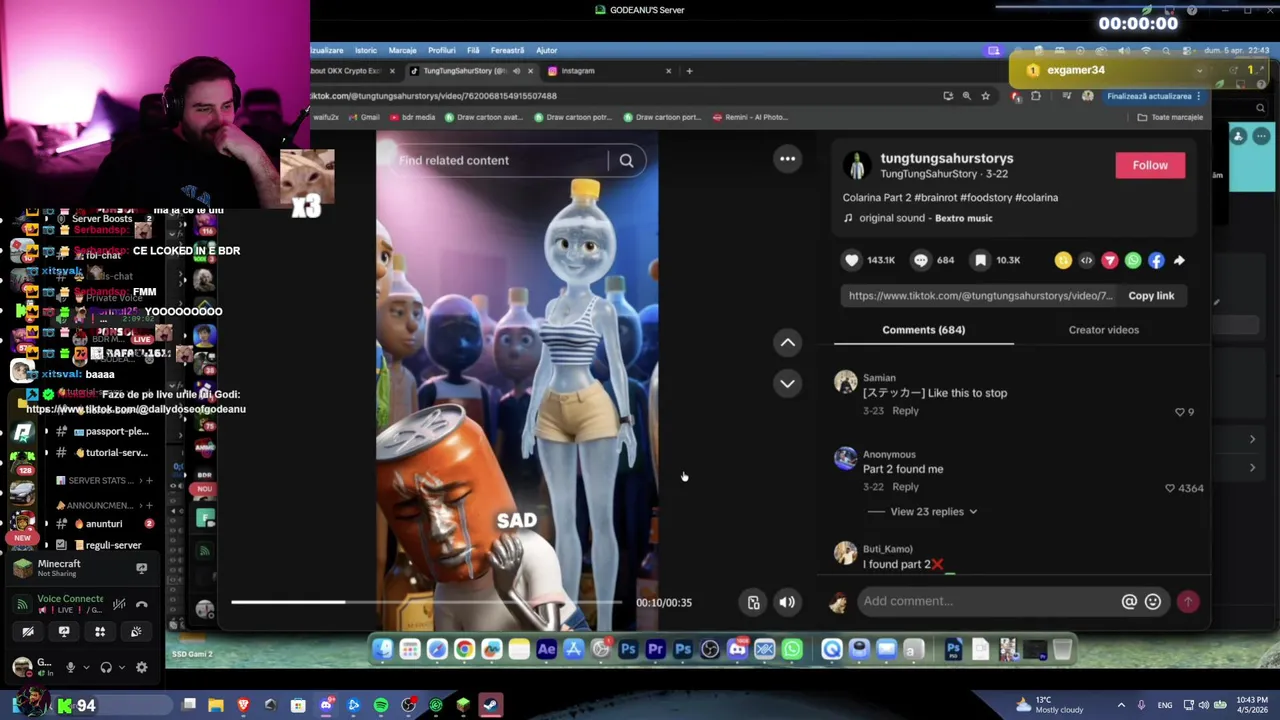
Task: Open the TikTok floating player icon
Action: pyautogui.click(x=754, y=602)
